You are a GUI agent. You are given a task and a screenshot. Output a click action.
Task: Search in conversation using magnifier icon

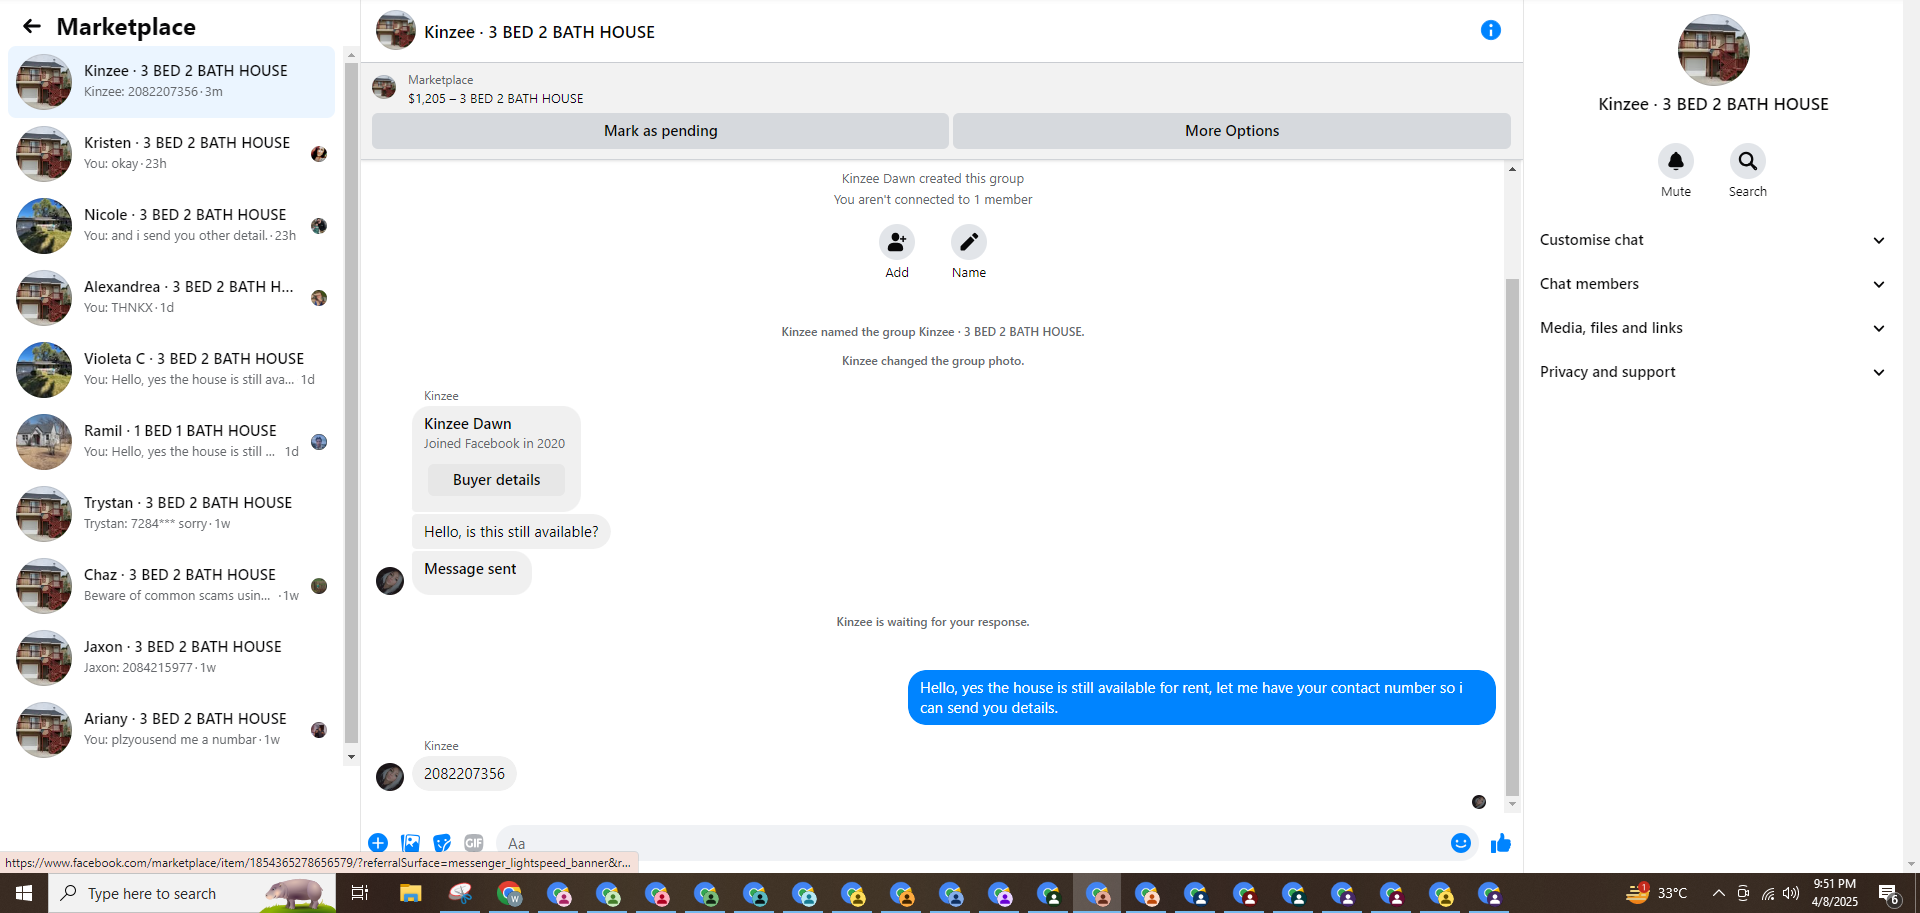click(x=1747, y=161)
